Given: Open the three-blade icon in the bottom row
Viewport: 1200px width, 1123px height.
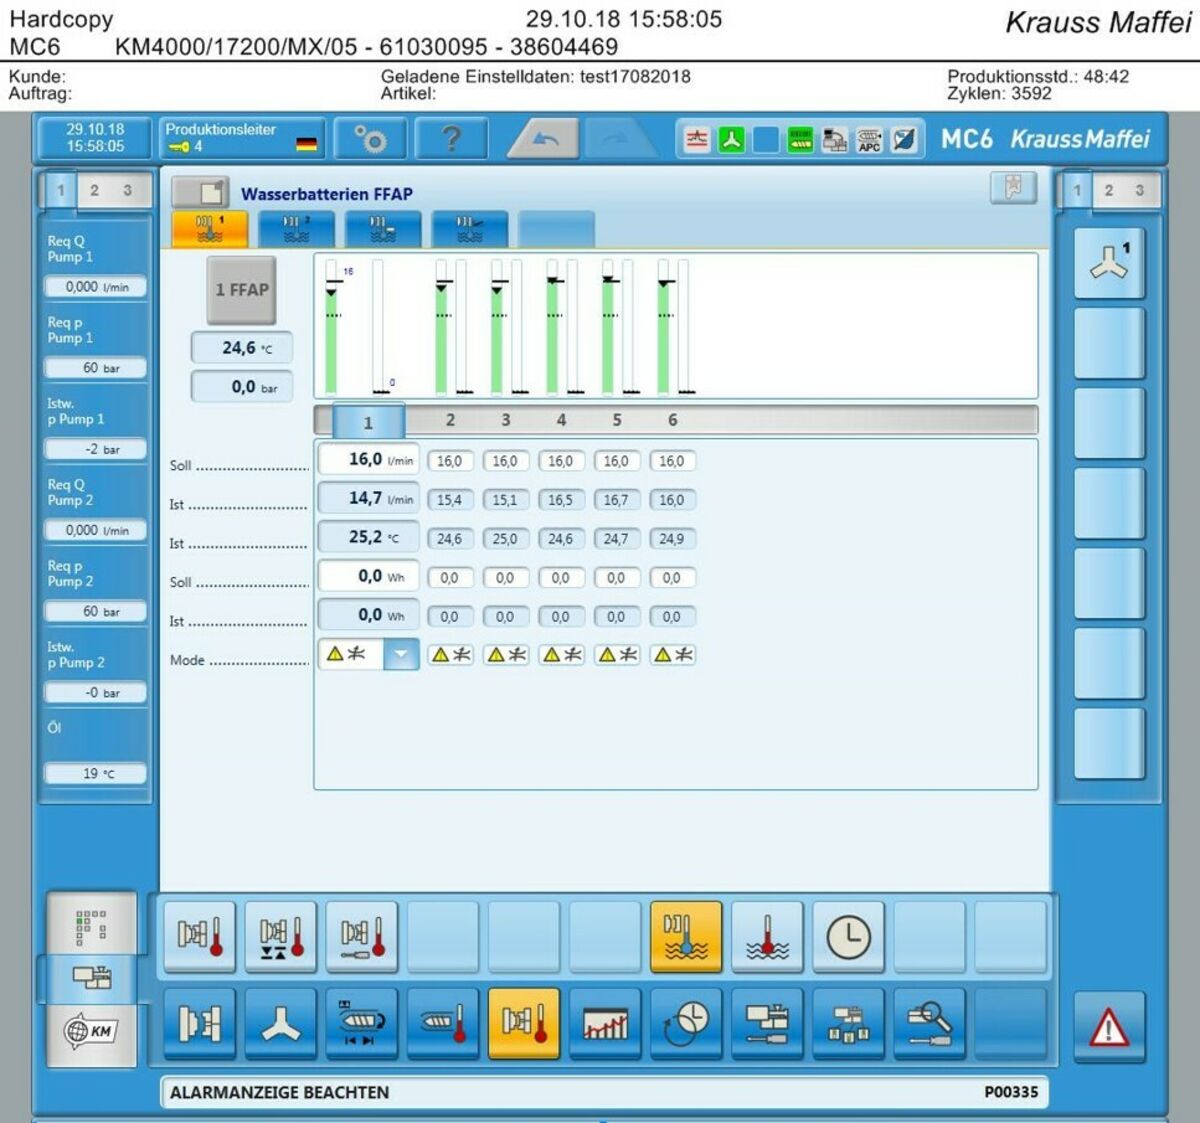Looking at the screenshot, I should [x=280, y=1023].
